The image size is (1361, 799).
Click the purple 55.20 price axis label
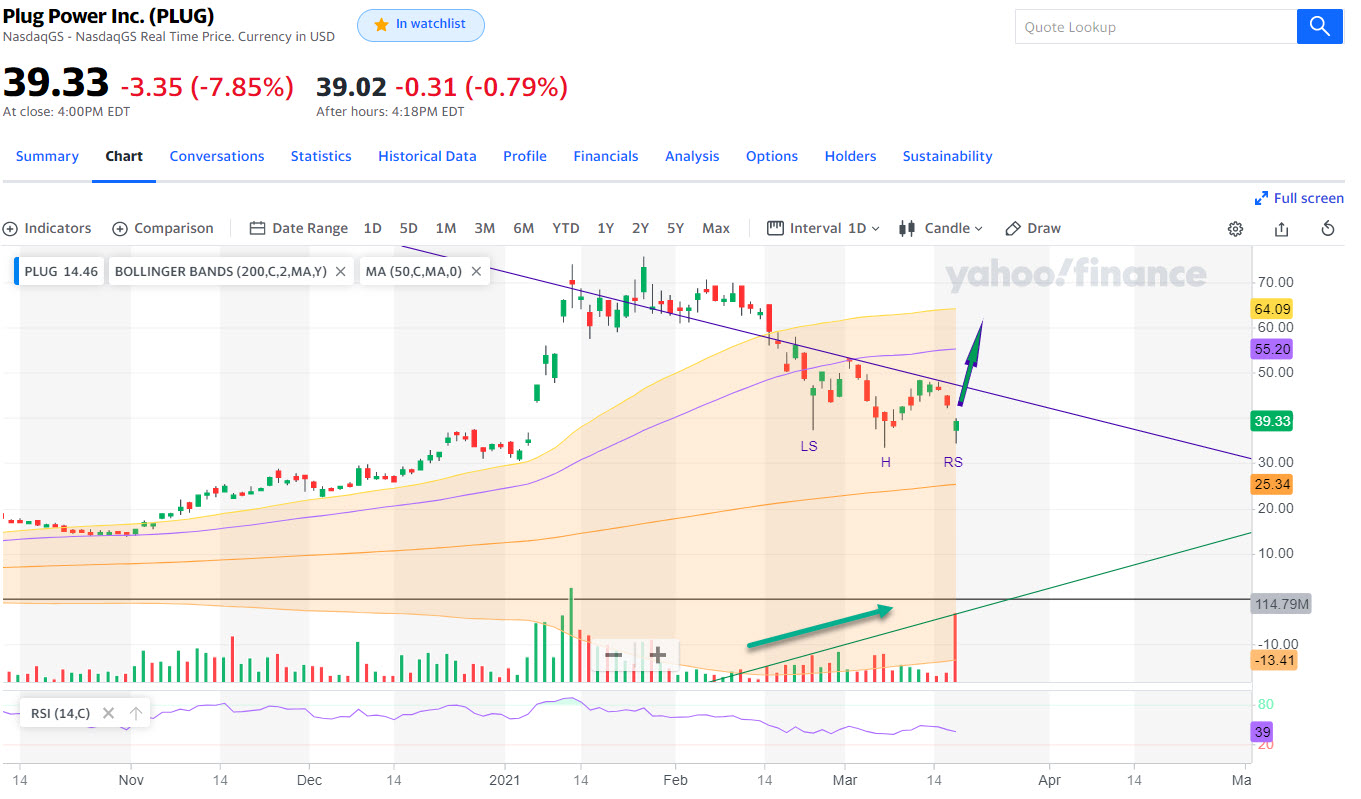pos(1273,349)
